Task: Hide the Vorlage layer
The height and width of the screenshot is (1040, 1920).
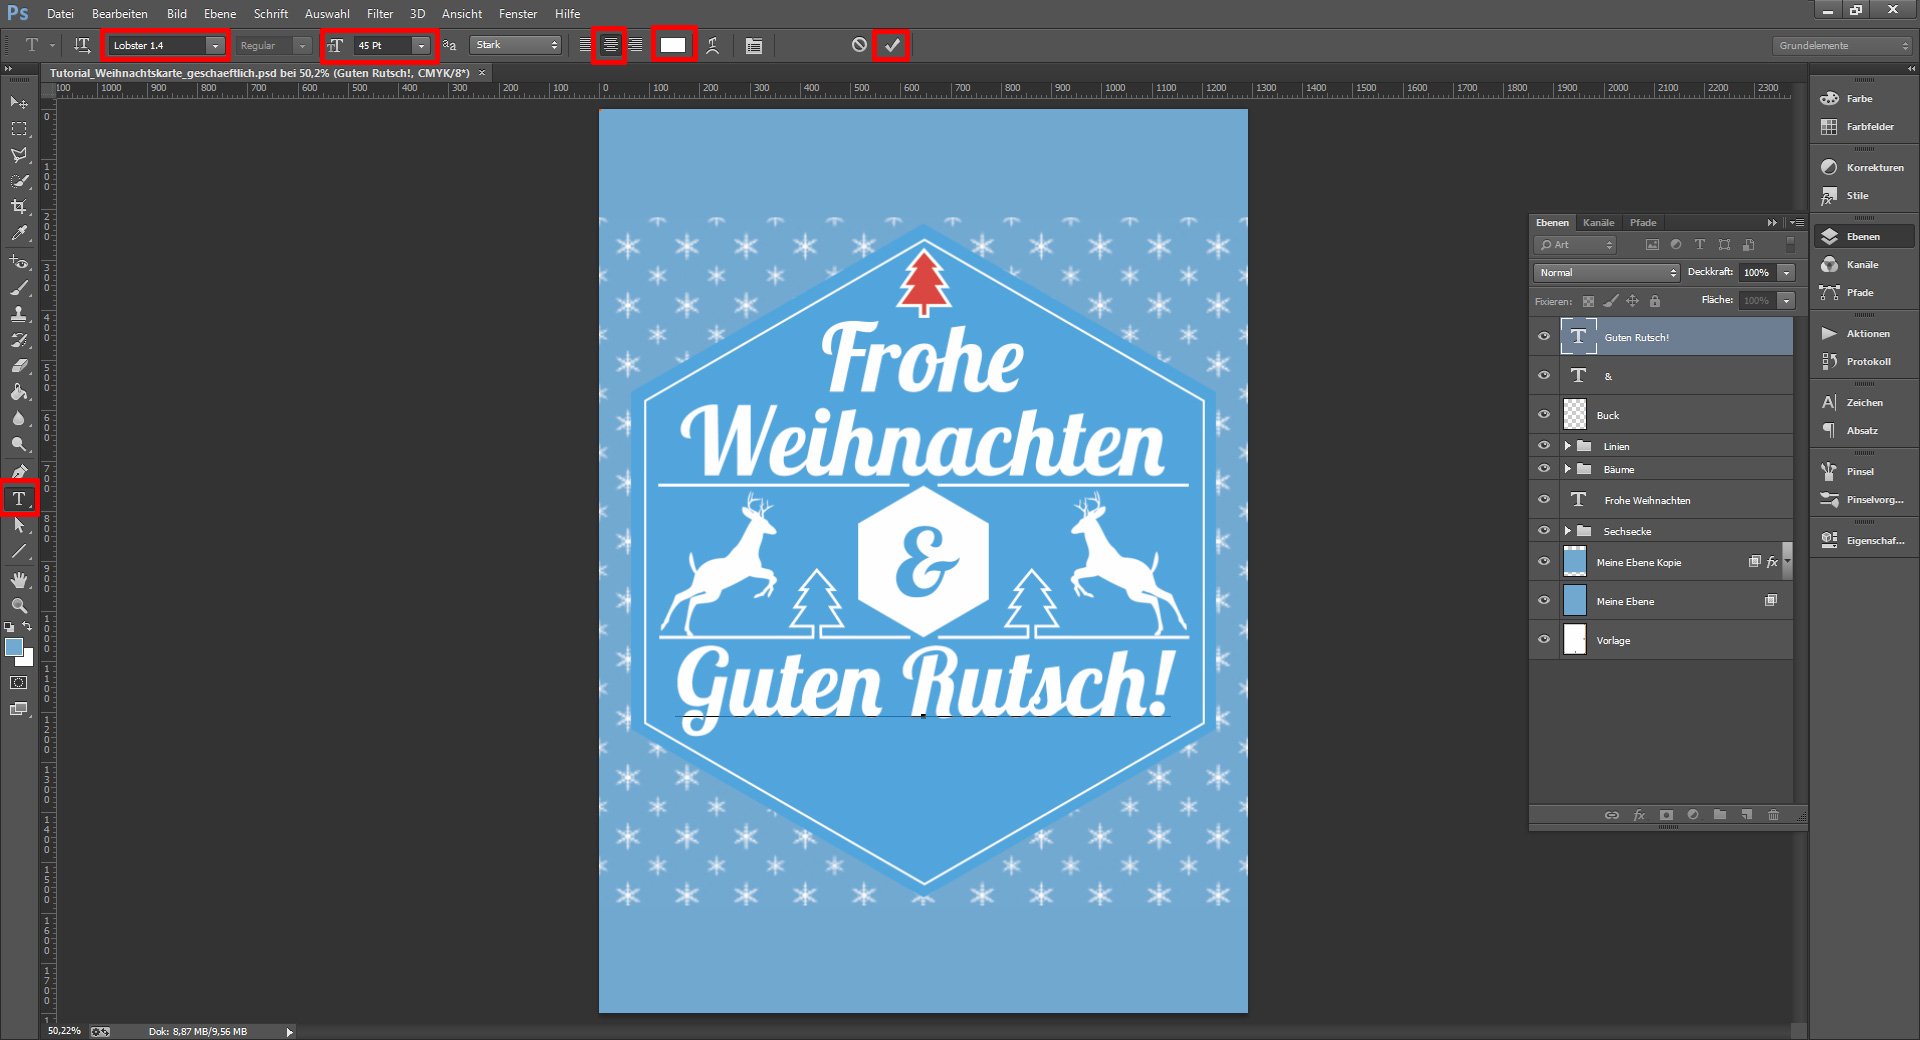Action: click(1543, 639)
